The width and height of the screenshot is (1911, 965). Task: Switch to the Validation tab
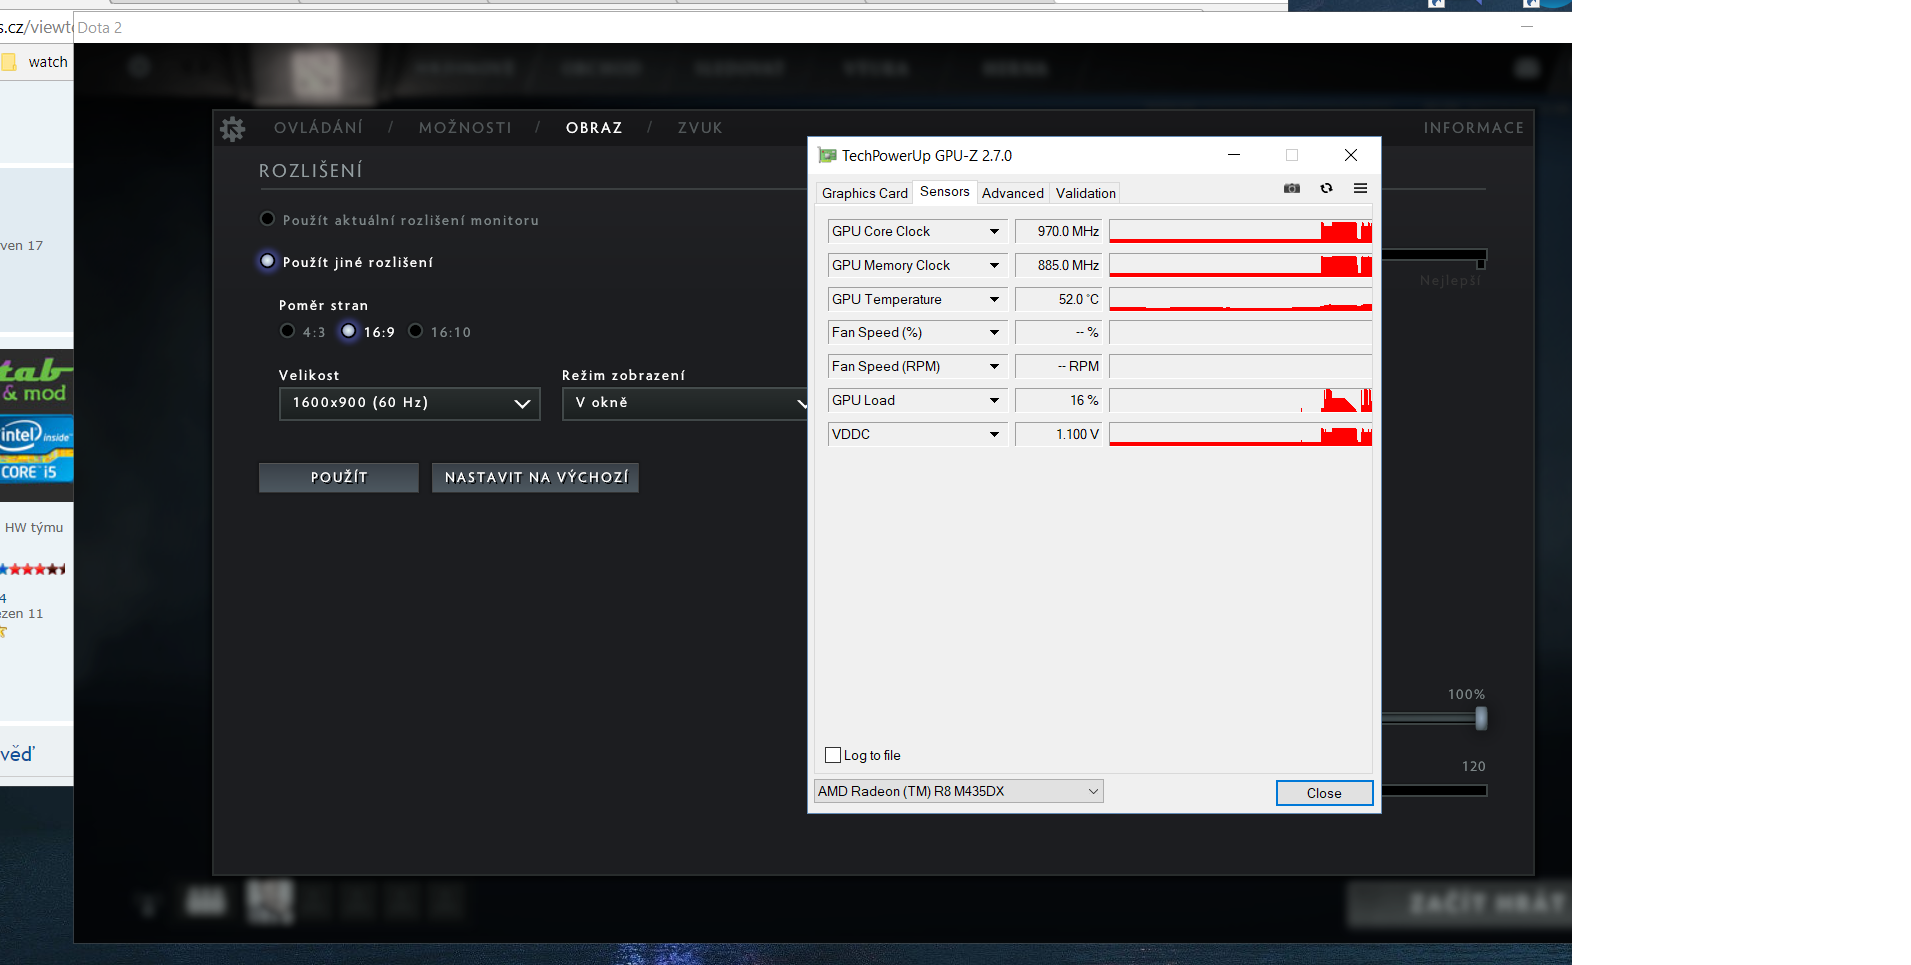1086,193
